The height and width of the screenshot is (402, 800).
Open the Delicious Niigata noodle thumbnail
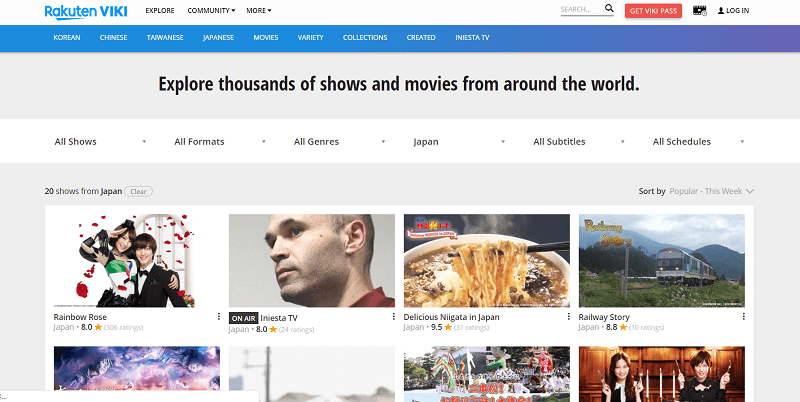tap(487, 261)
